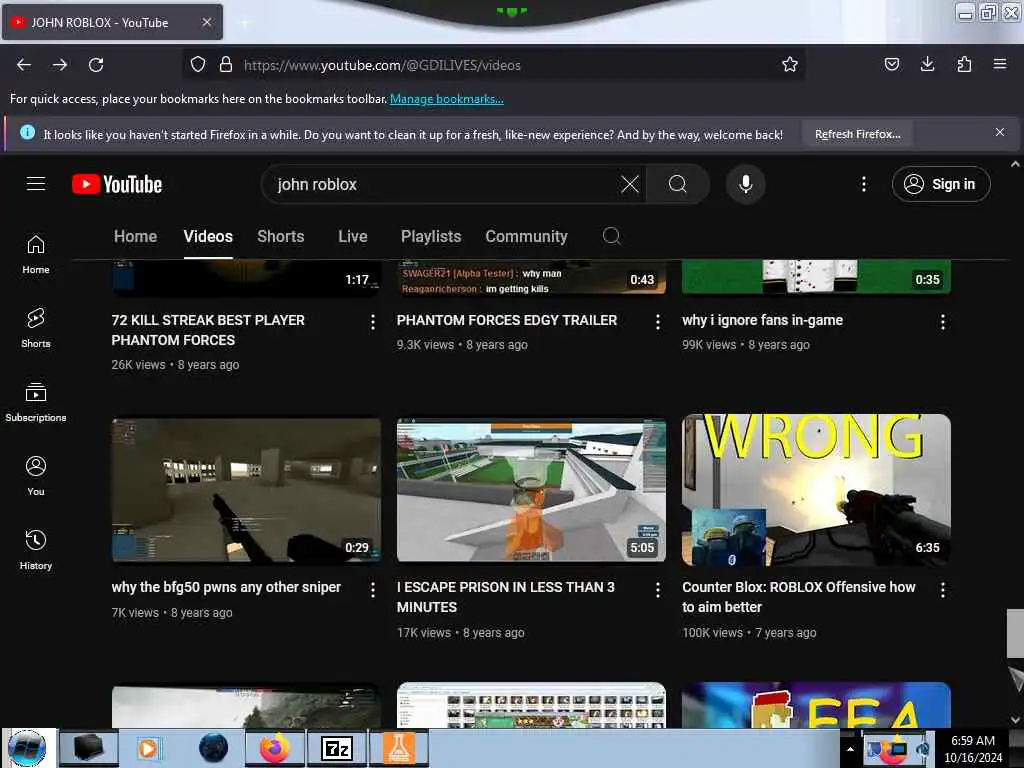Switch to the channel Live tab
1024x768 pixels.
(x=353, y=236)
